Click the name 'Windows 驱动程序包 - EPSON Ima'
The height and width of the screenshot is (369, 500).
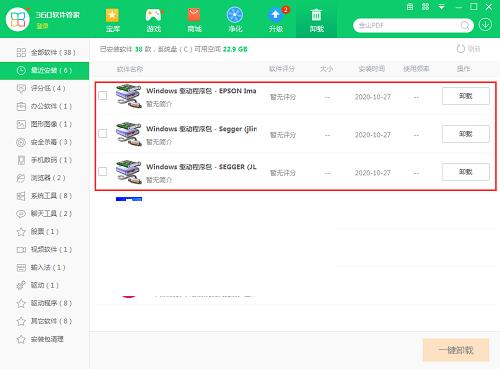pyautogui.click(x=201, y=91)
